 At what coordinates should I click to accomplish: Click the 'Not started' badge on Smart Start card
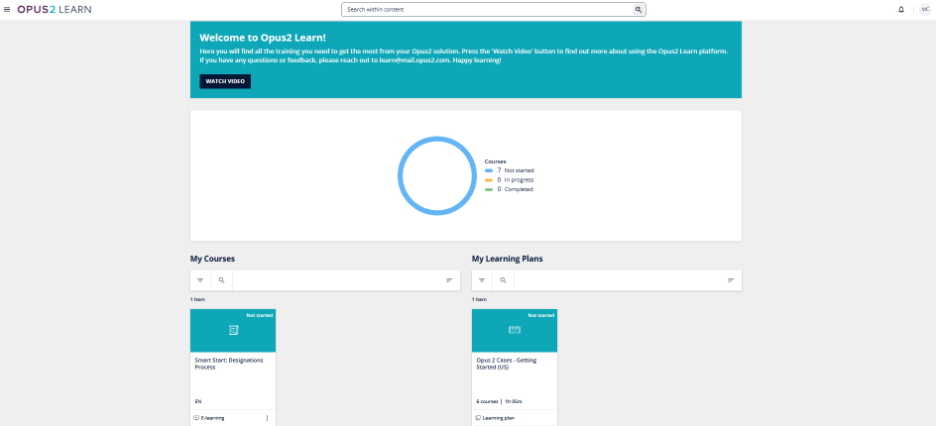tap(260, 315)
